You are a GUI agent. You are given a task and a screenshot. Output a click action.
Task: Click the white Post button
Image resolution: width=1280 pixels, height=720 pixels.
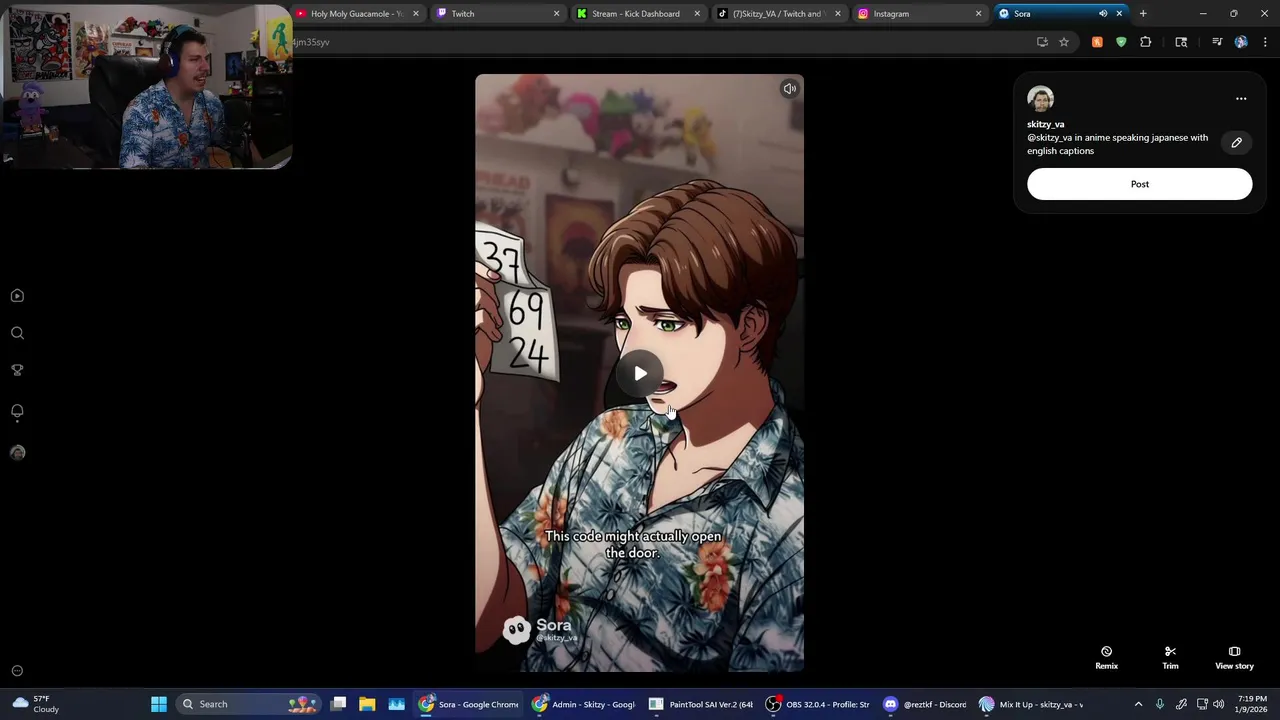pyautogui.click(x=1139, y=184)
